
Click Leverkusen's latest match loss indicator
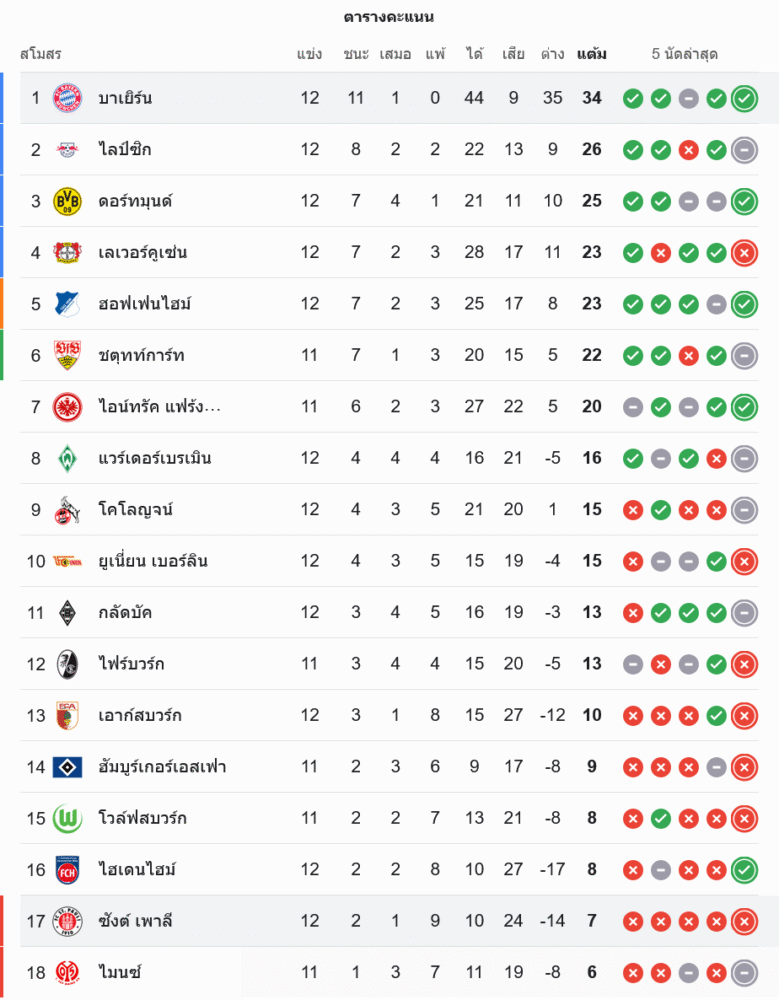tap(744, 253)
